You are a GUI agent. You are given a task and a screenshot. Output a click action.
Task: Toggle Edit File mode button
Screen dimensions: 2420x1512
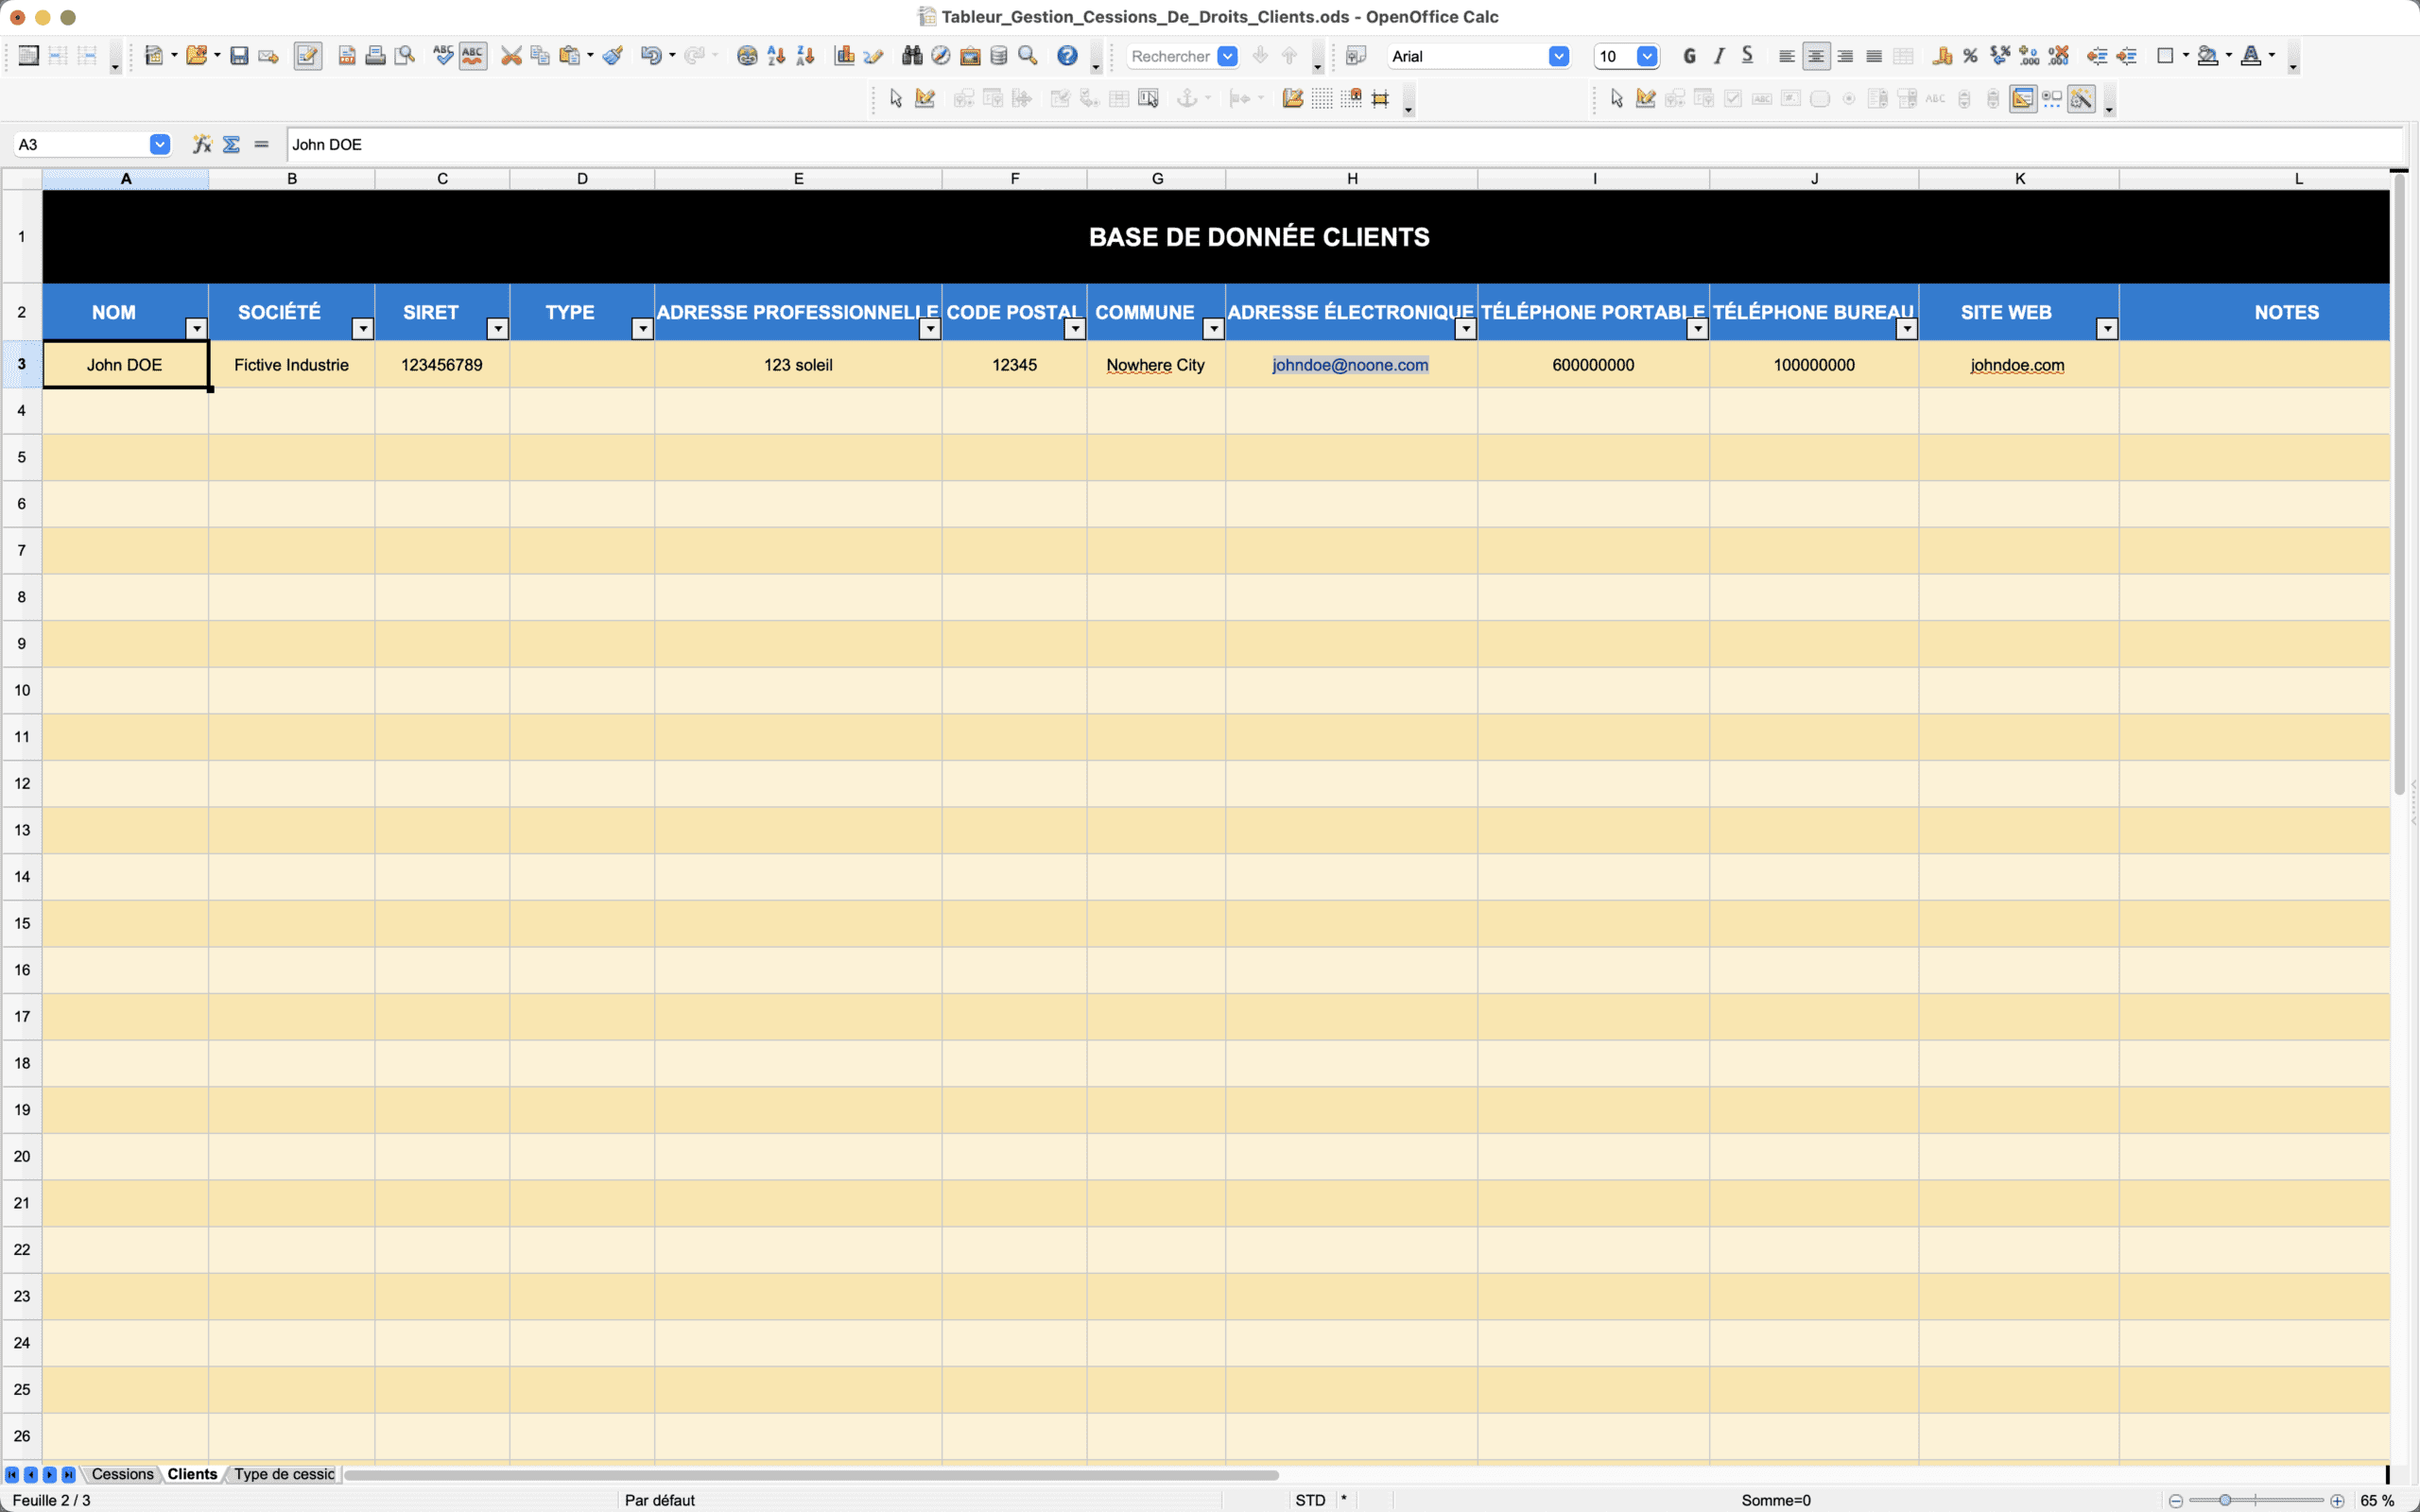coord(308,56)
